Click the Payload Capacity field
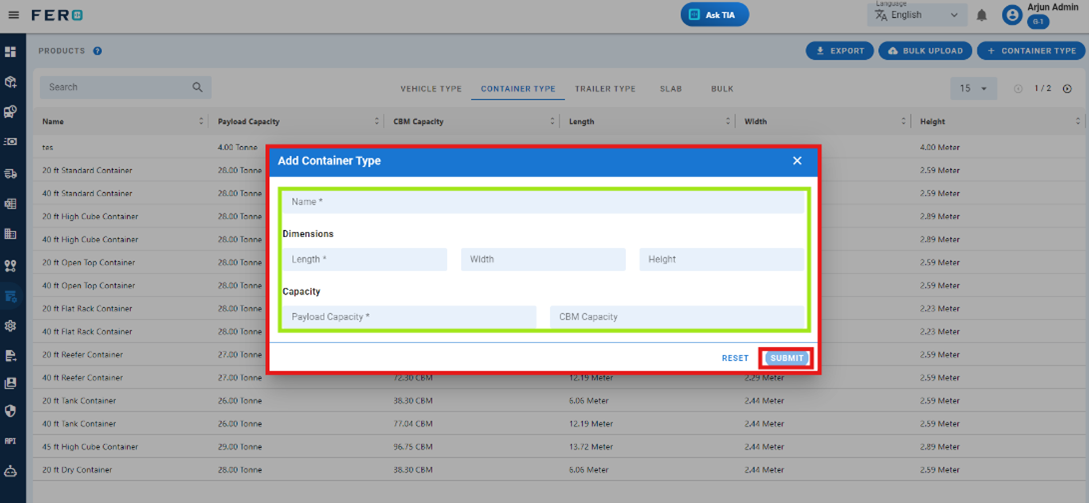The image size is (1089, 503). [x=409, y=317]
